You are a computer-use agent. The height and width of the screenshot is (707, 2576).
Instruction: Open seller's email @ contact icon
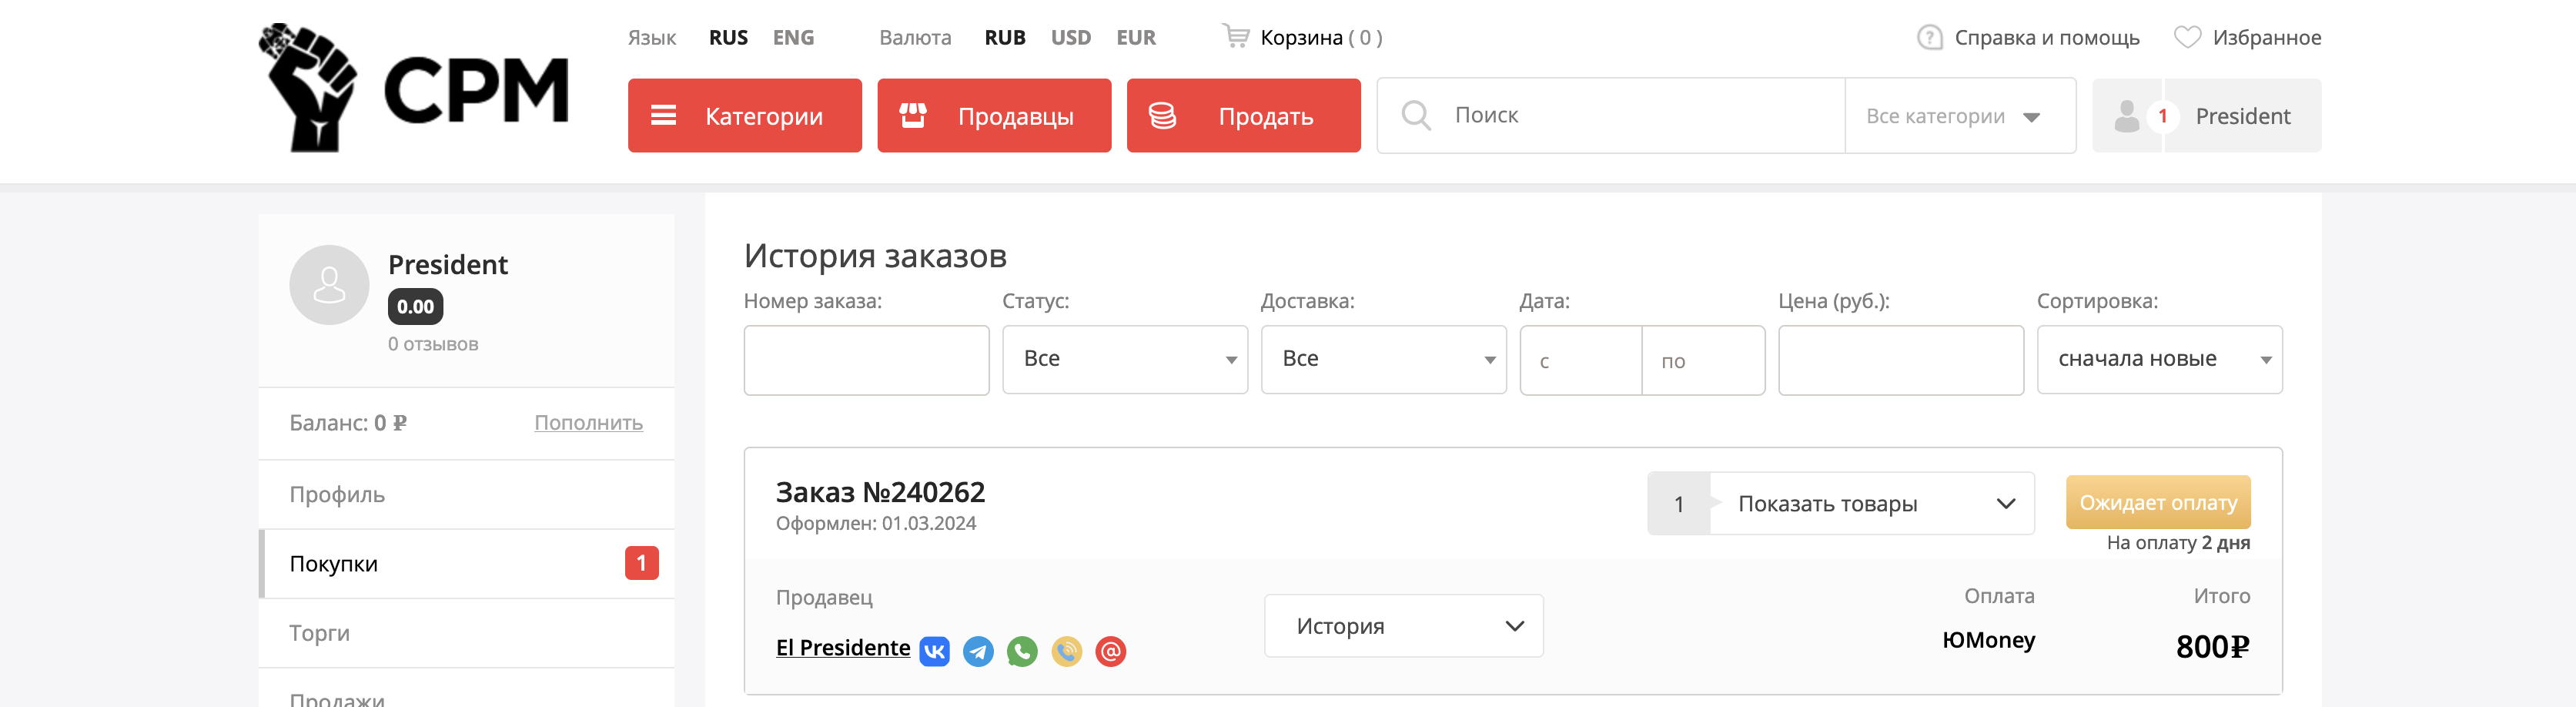(x=1110, y=651)
